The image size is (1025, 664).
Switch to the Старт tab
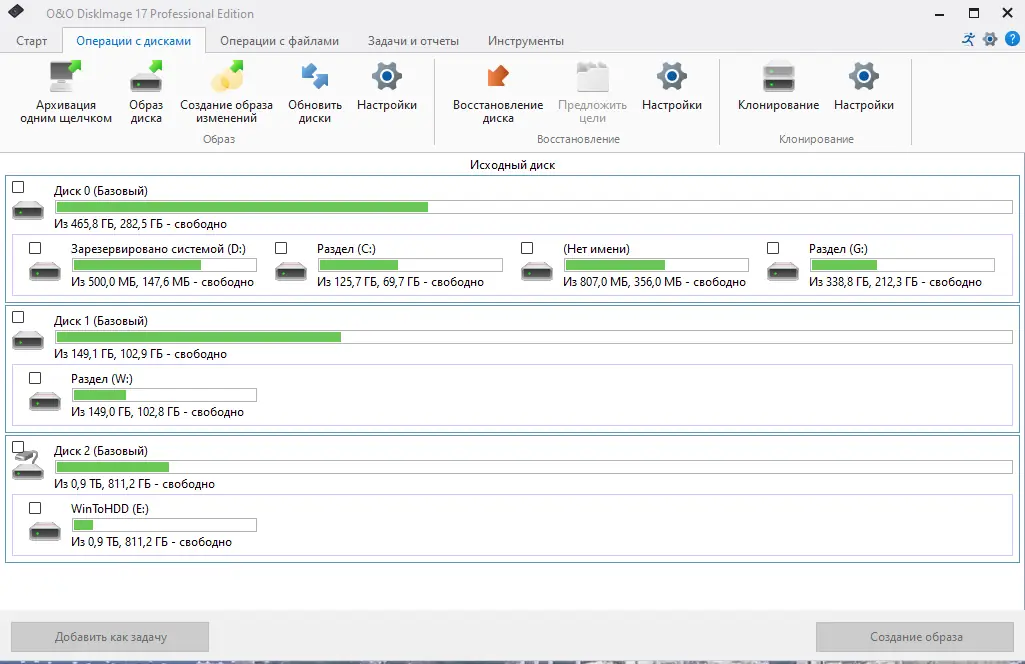tap(31, 41)
